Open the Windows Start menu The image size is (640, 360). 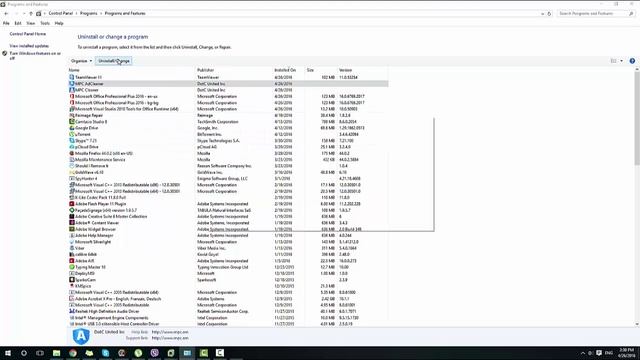tap(8, 353)
